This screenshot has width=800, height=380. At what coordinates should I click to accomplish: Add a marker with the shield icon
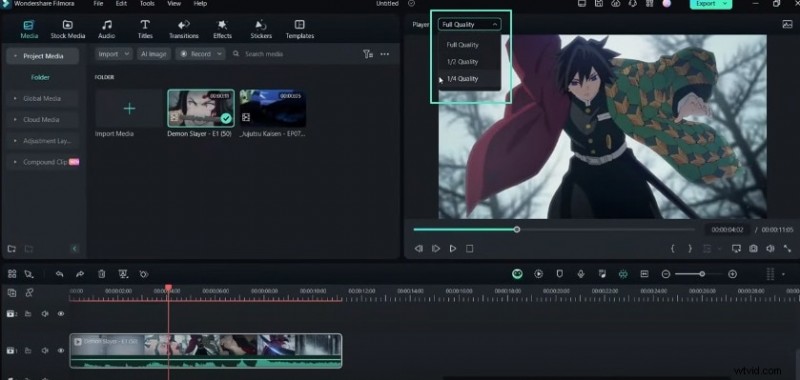point(559,274)
